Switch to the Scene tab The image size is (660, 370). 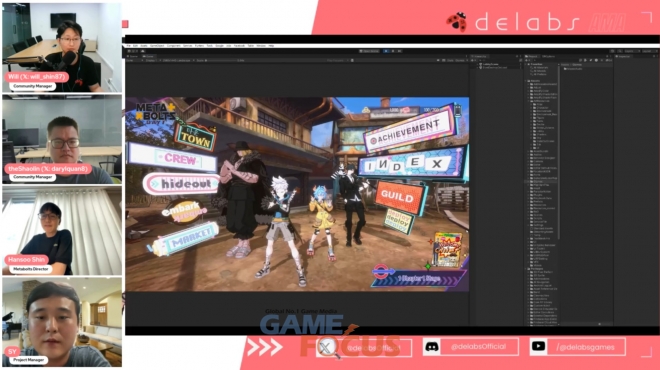click(x=133, y=56)
